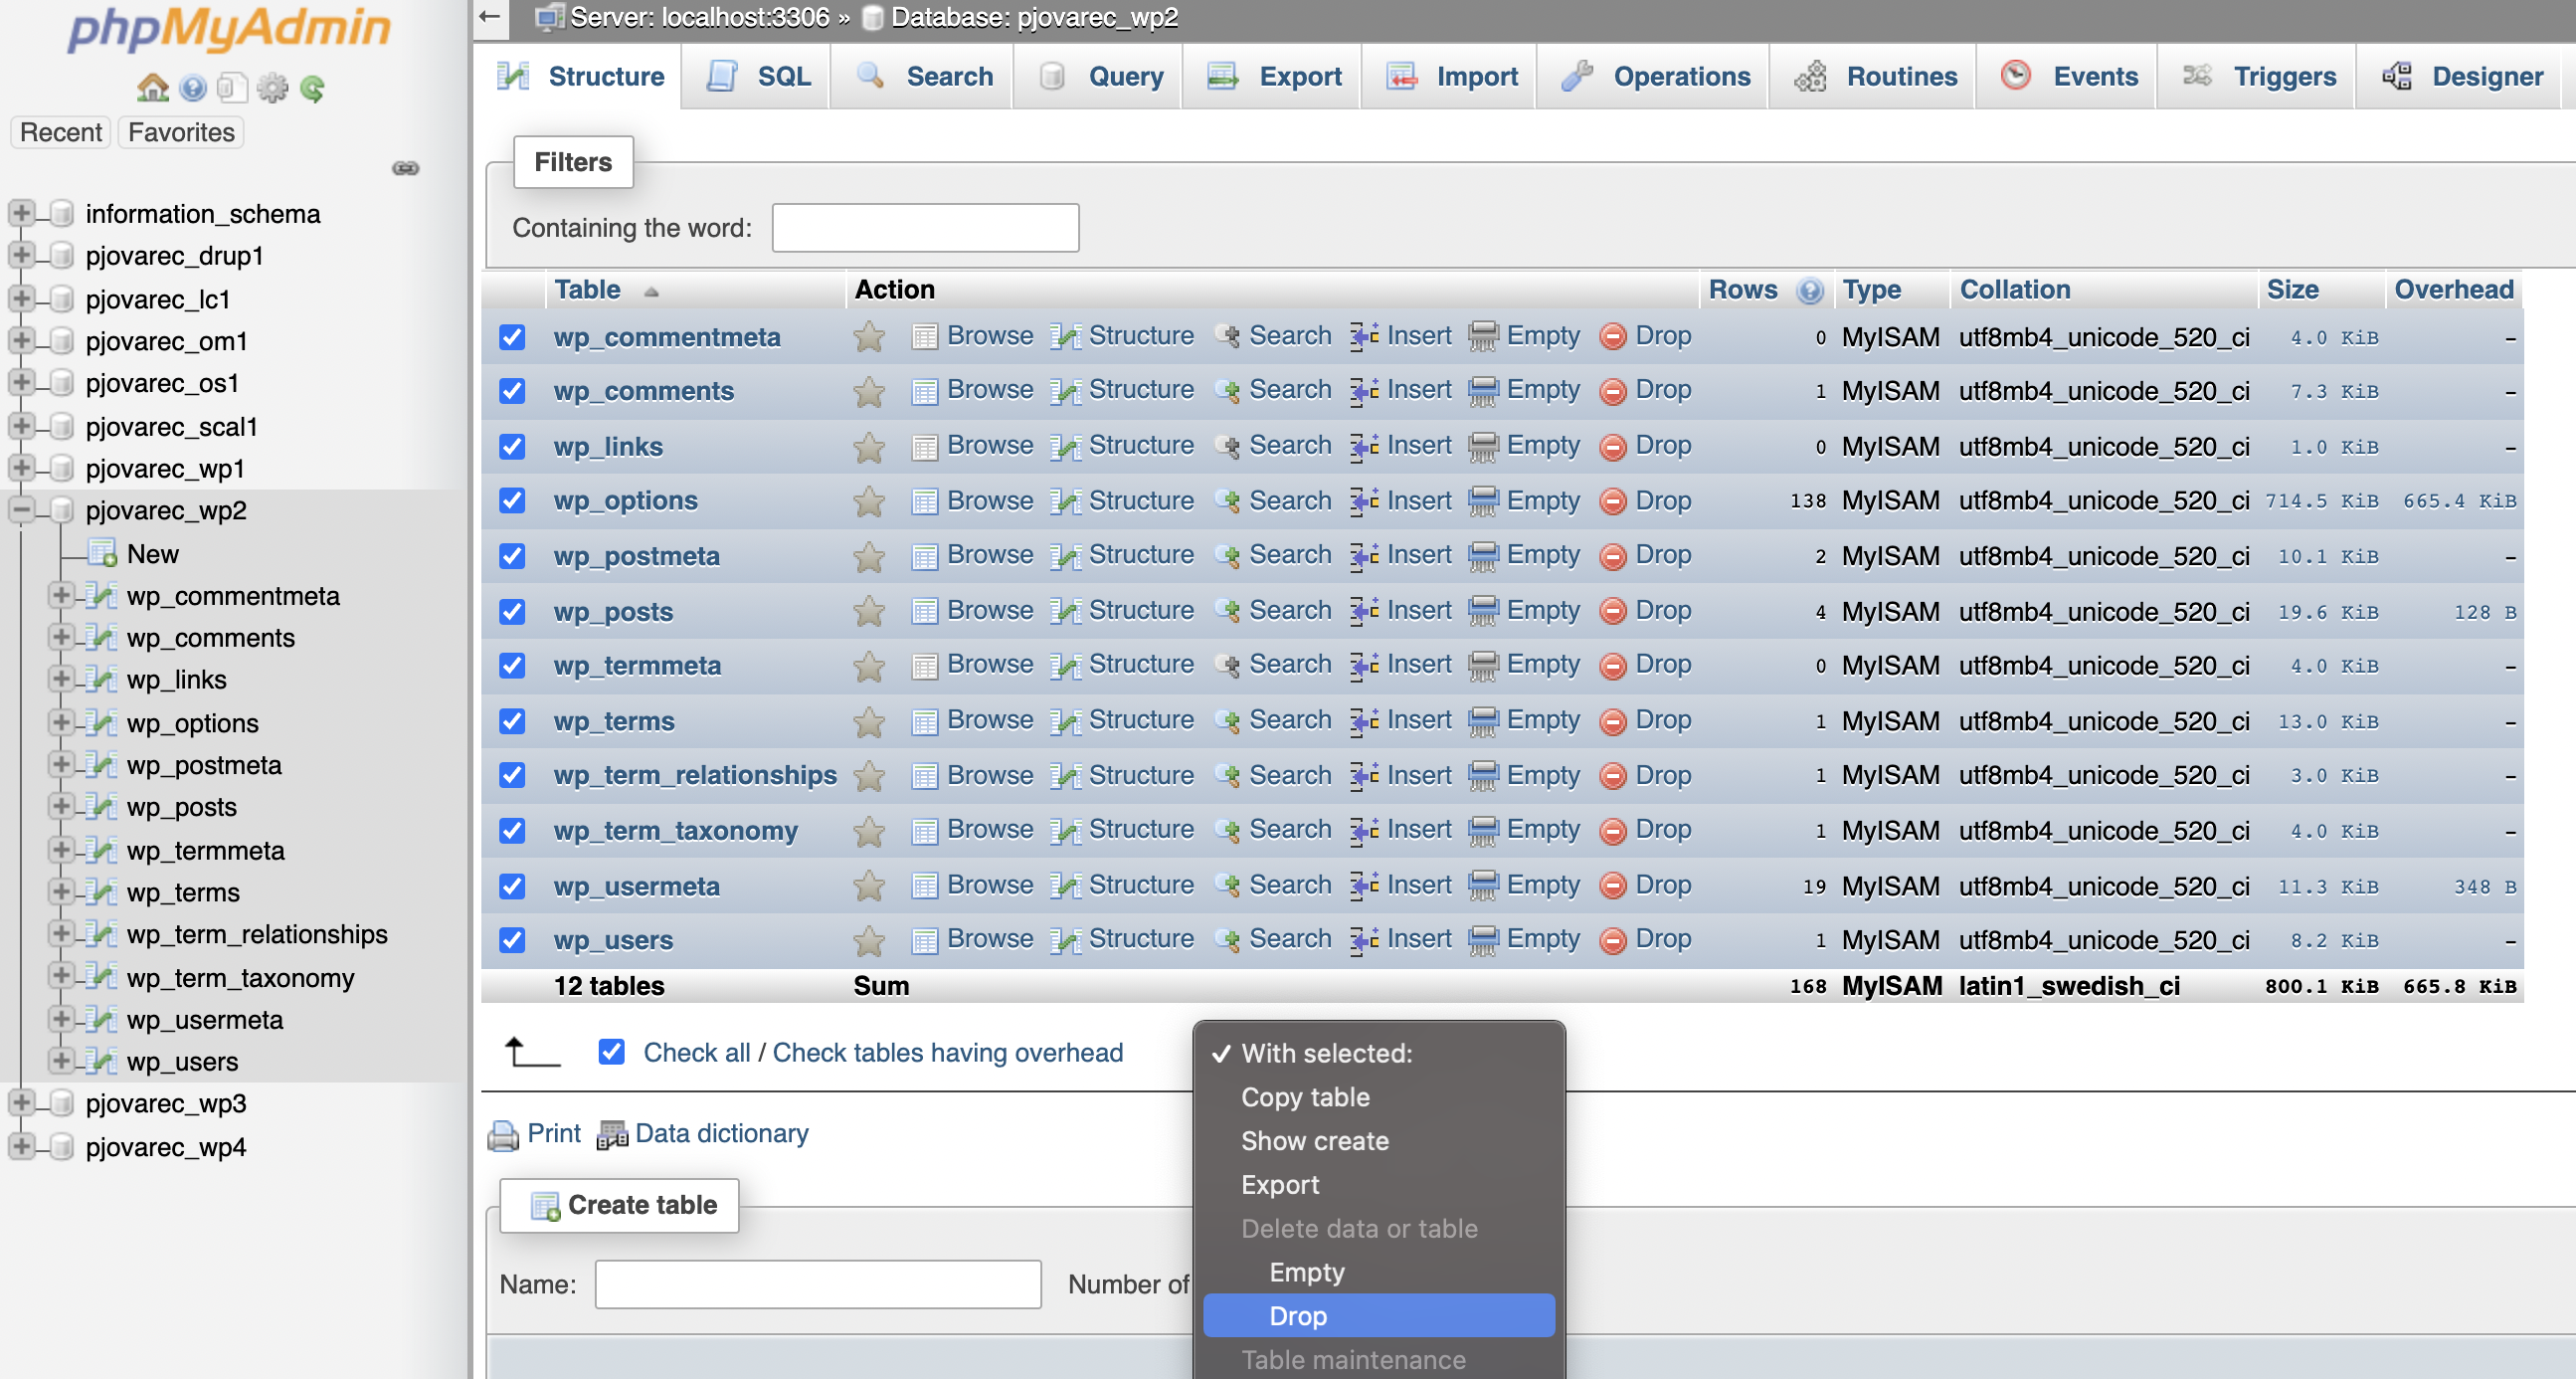Expand the pjovarec_wp3 database tree
Viewport: 2576px width, 1379px height.
pos(21,1103)
